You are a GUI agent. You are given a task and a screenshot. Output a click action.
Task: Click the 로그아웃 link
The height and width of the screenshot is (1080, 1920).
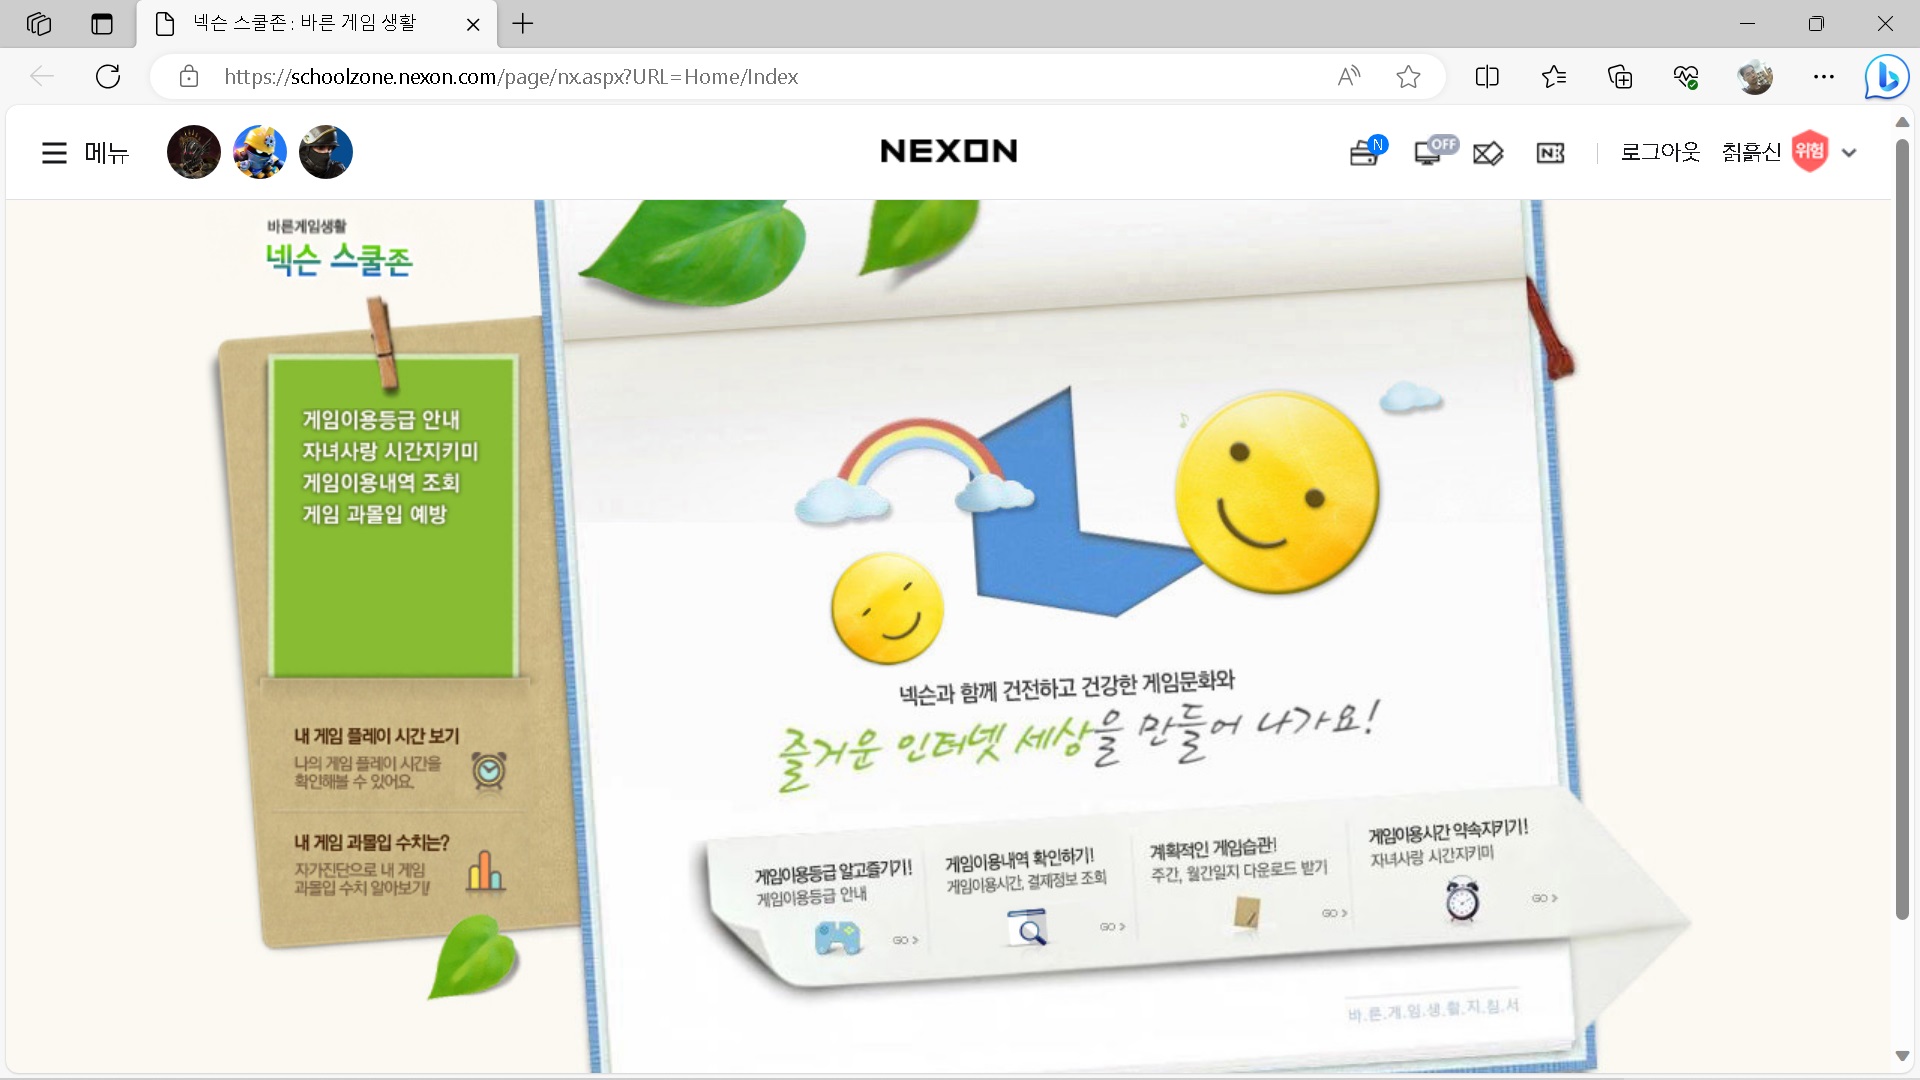click(1660, 152)
